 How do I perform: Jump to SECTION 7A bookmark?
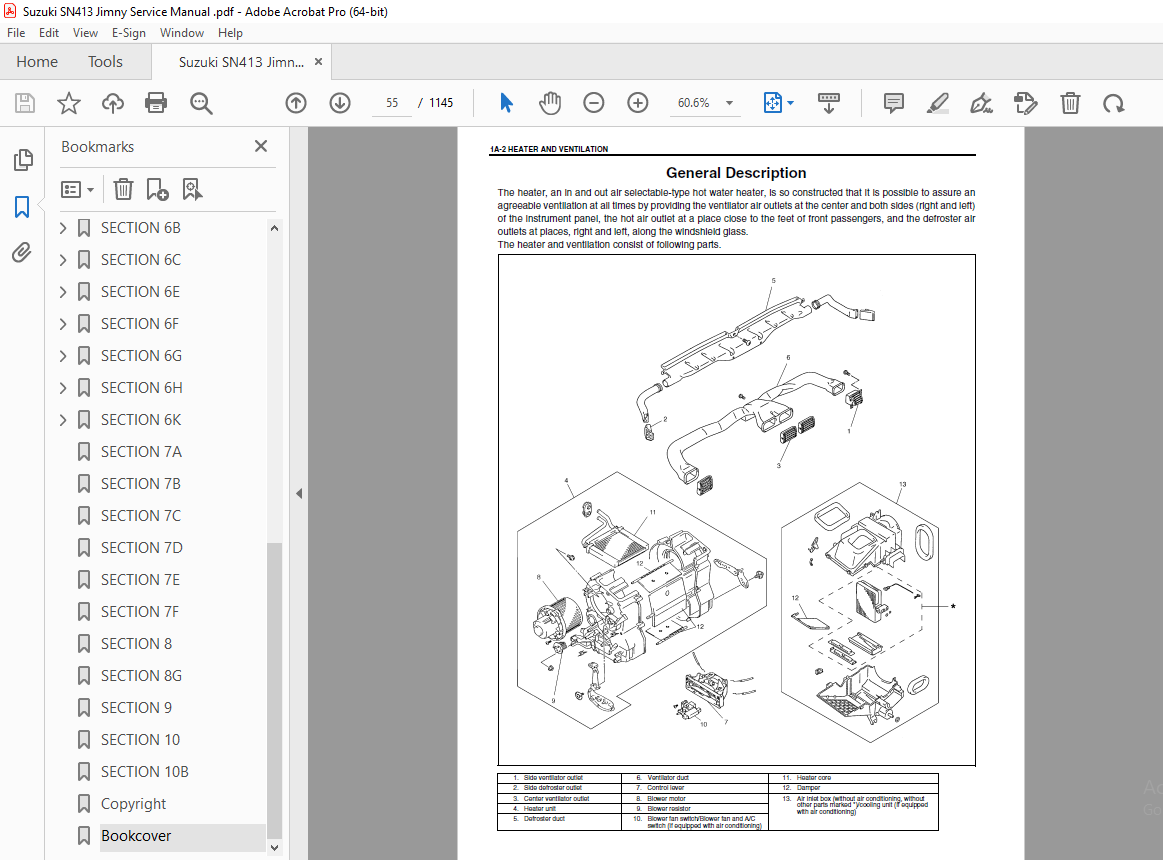click(142, 452)
